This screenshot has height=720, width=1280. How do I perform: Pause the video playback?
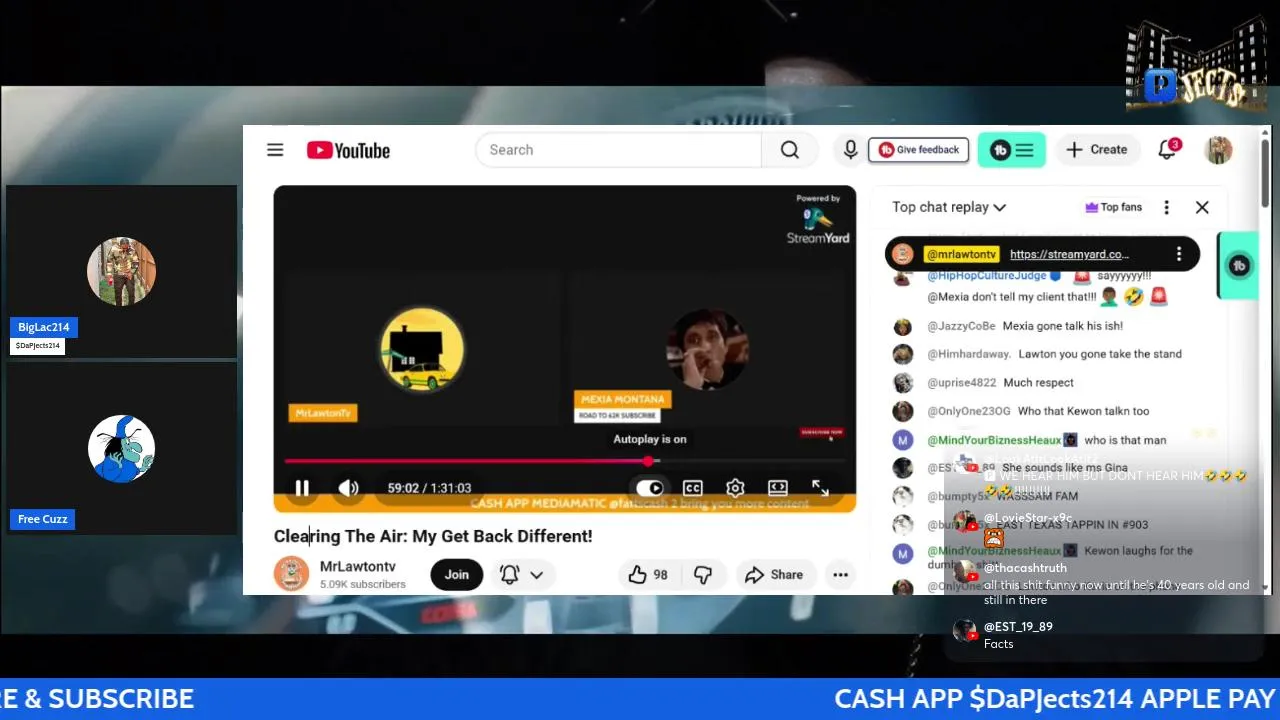[x=302, y=488]
